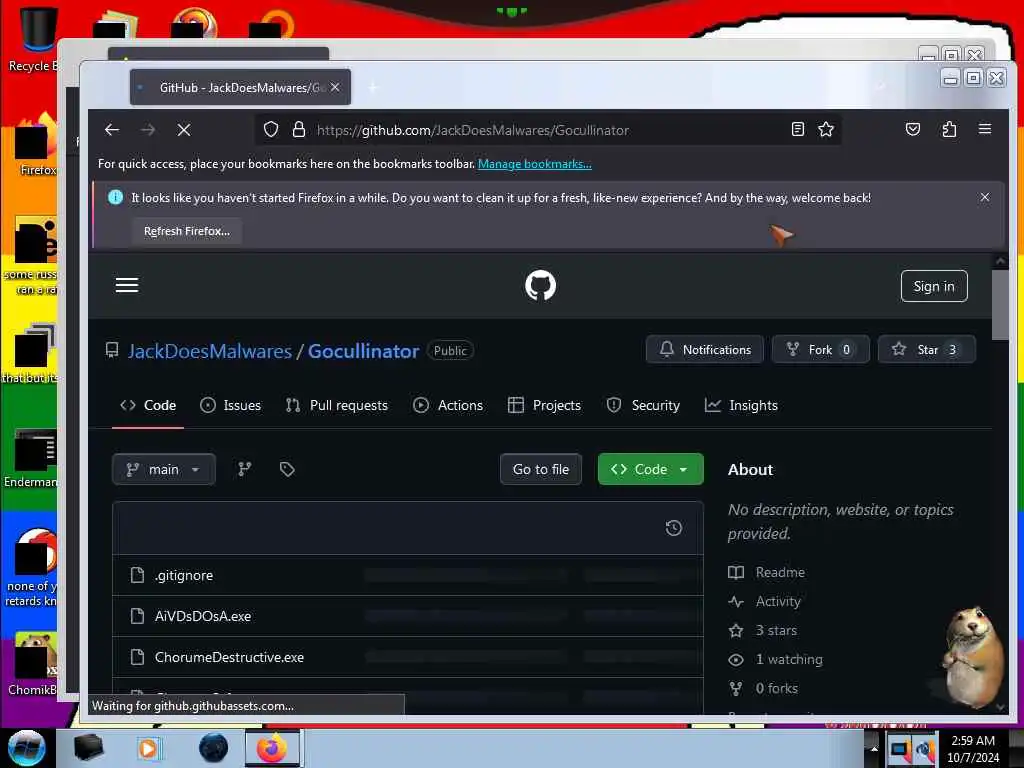Expand the green Code dropdown

click(650, 469)
